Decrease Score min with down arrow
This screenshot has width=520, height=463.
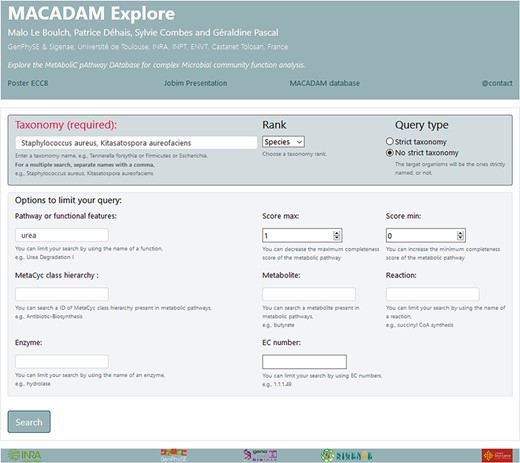click(x=460, y=238)
